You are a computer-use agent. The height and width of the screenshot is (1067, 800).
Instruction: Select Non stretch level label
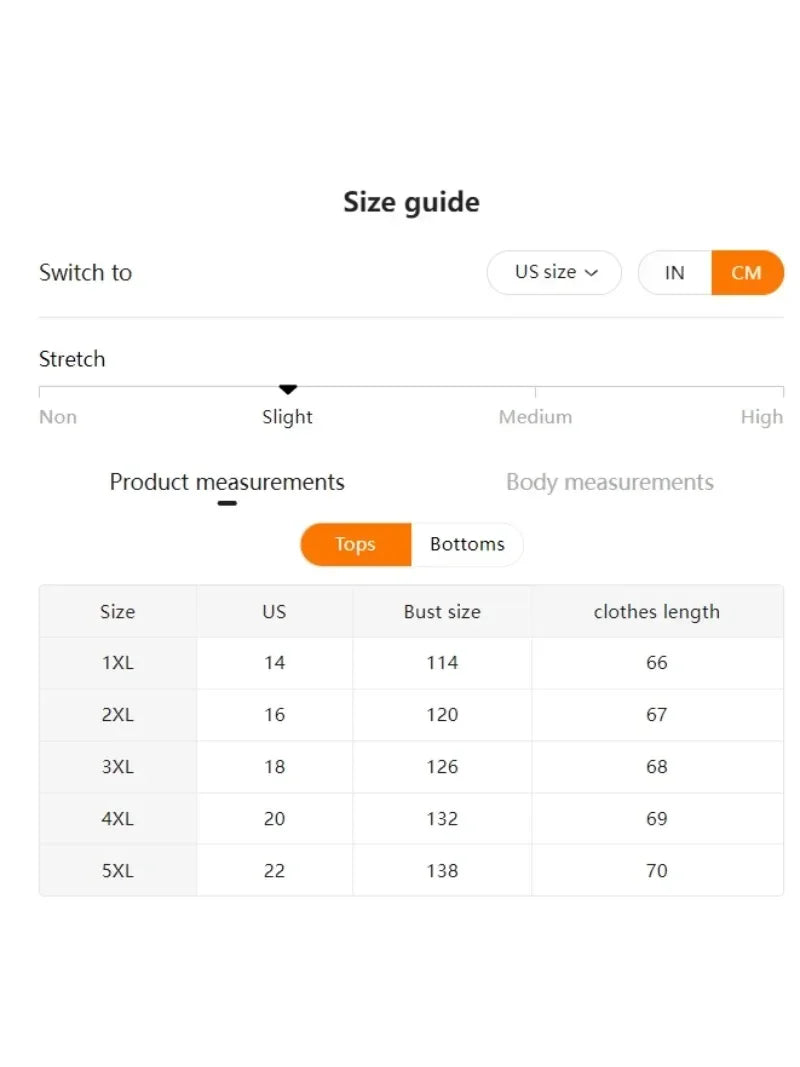point(58,417)
